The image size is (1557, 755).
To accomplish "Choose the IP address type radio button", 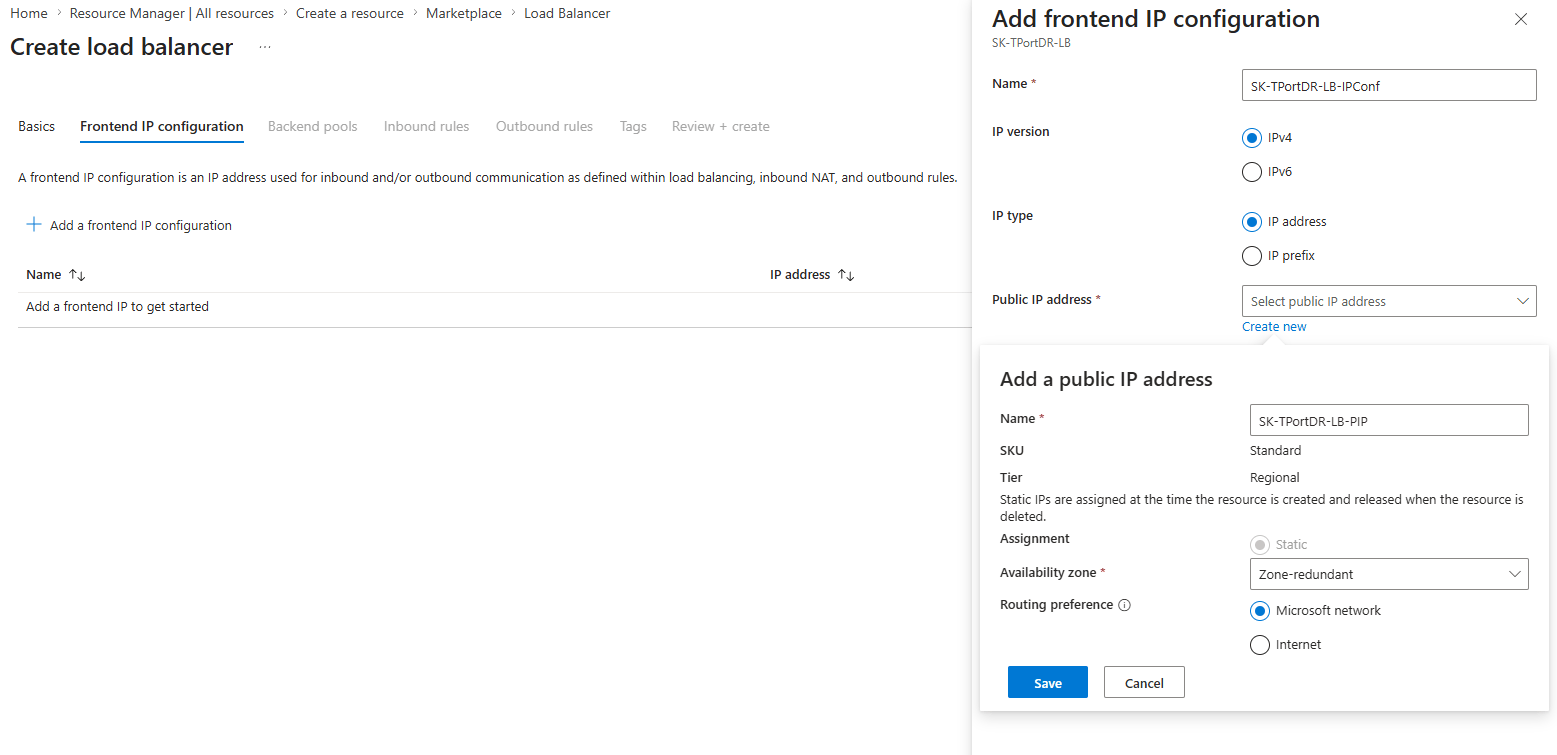I will [x=1252, y=222].
